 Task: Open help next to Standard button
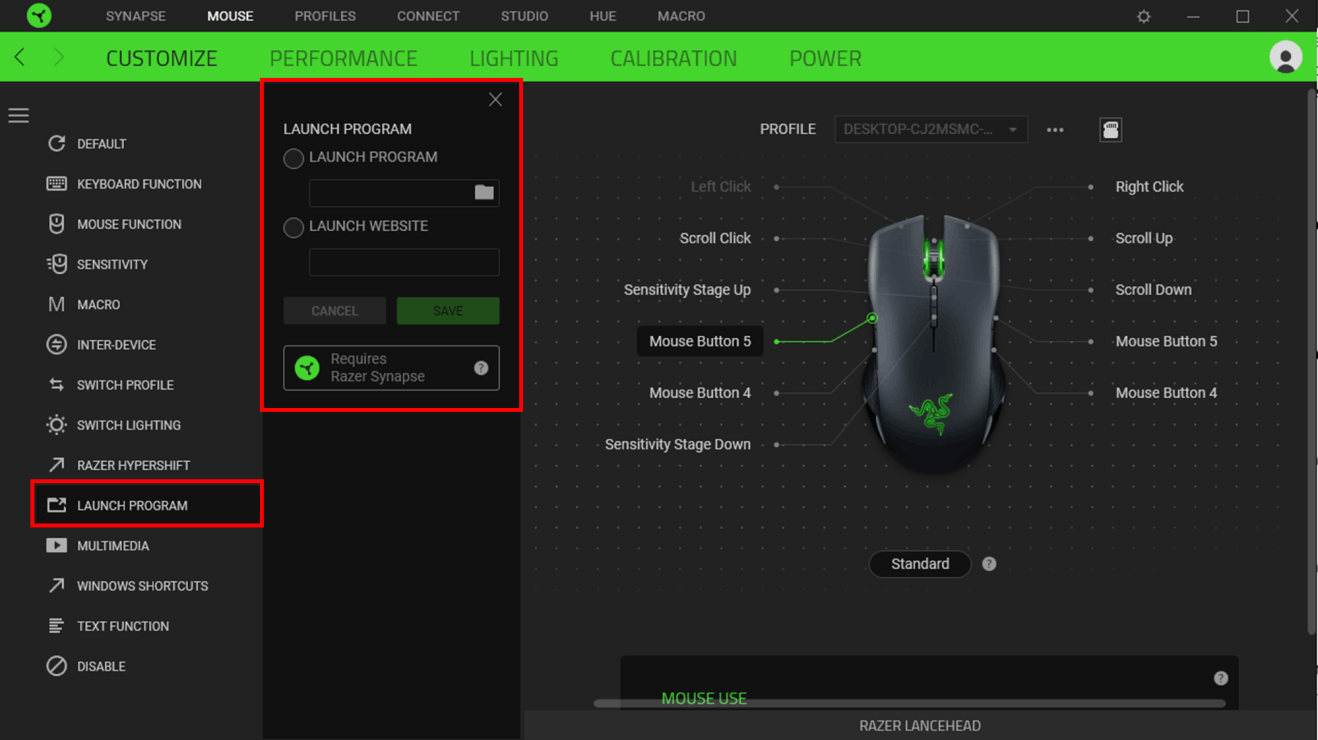tap(989, 564)
